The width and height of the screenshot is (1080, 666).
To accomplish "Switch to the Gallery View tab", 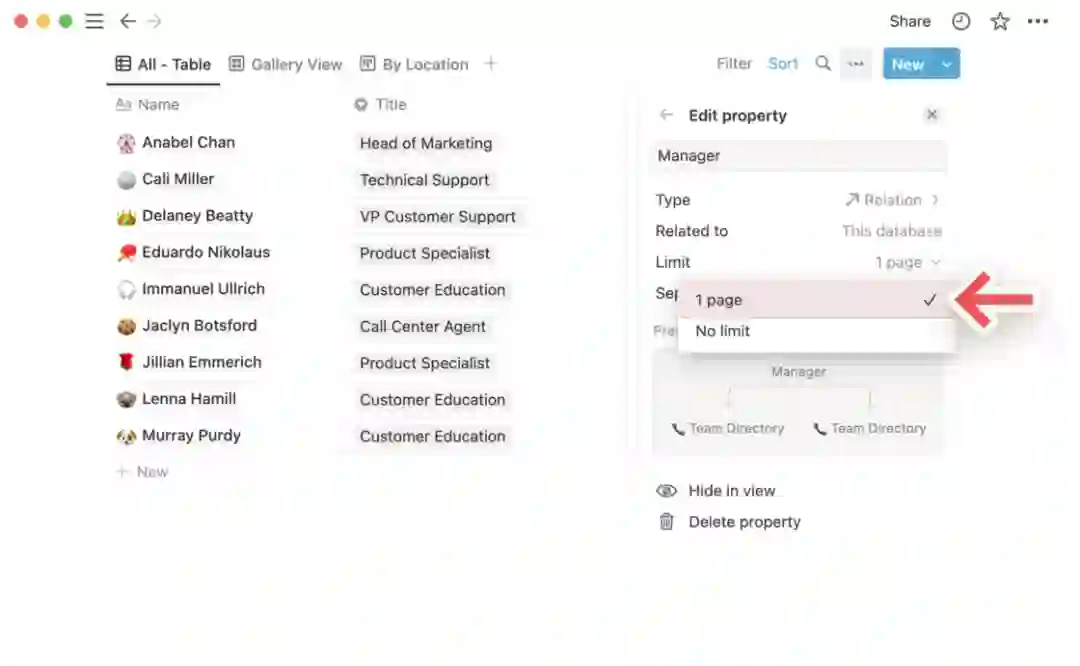I will pos(286,64).
